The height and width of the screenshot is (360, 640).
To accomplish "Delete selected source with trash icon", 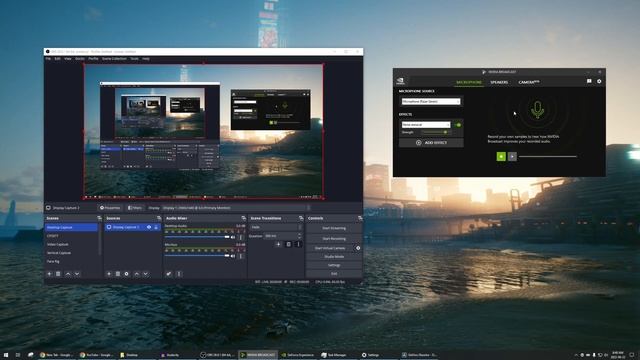I will (x=118, y=274).
